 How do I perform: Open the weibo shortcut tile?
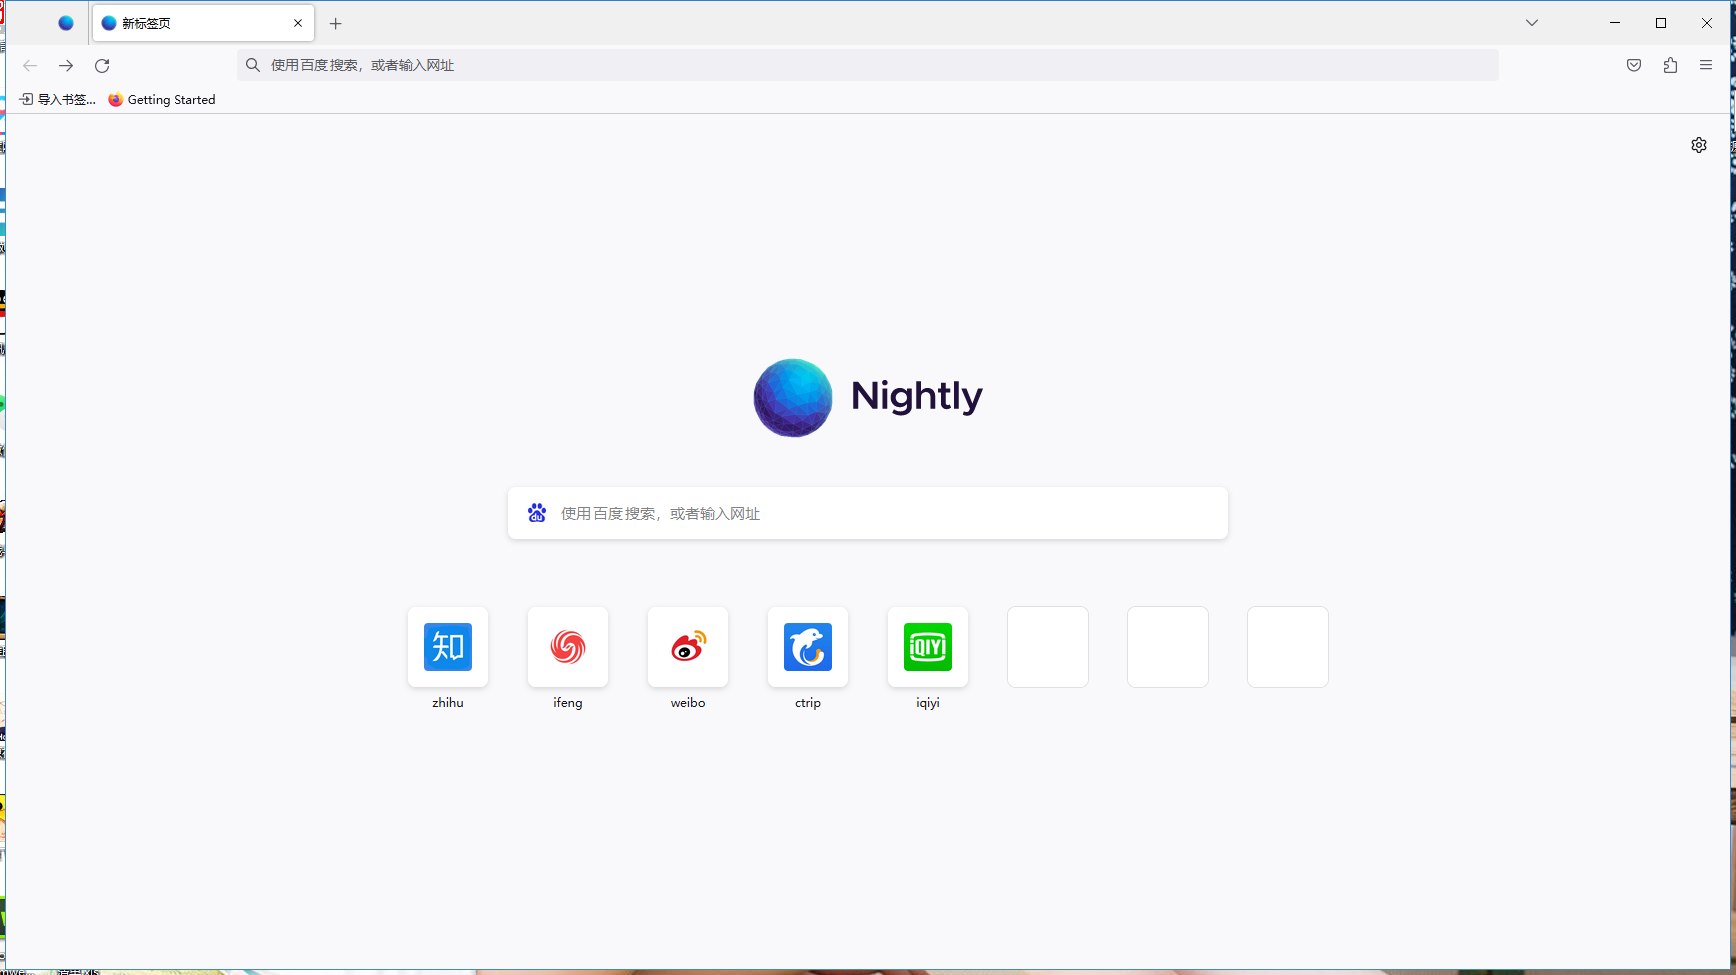(688, 647)
